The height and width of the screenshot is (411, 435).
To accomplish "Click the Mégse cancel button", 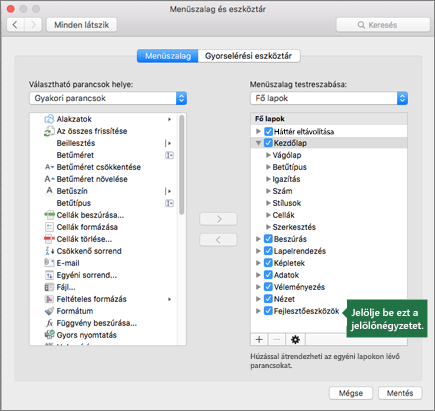I will click(351, 393).
